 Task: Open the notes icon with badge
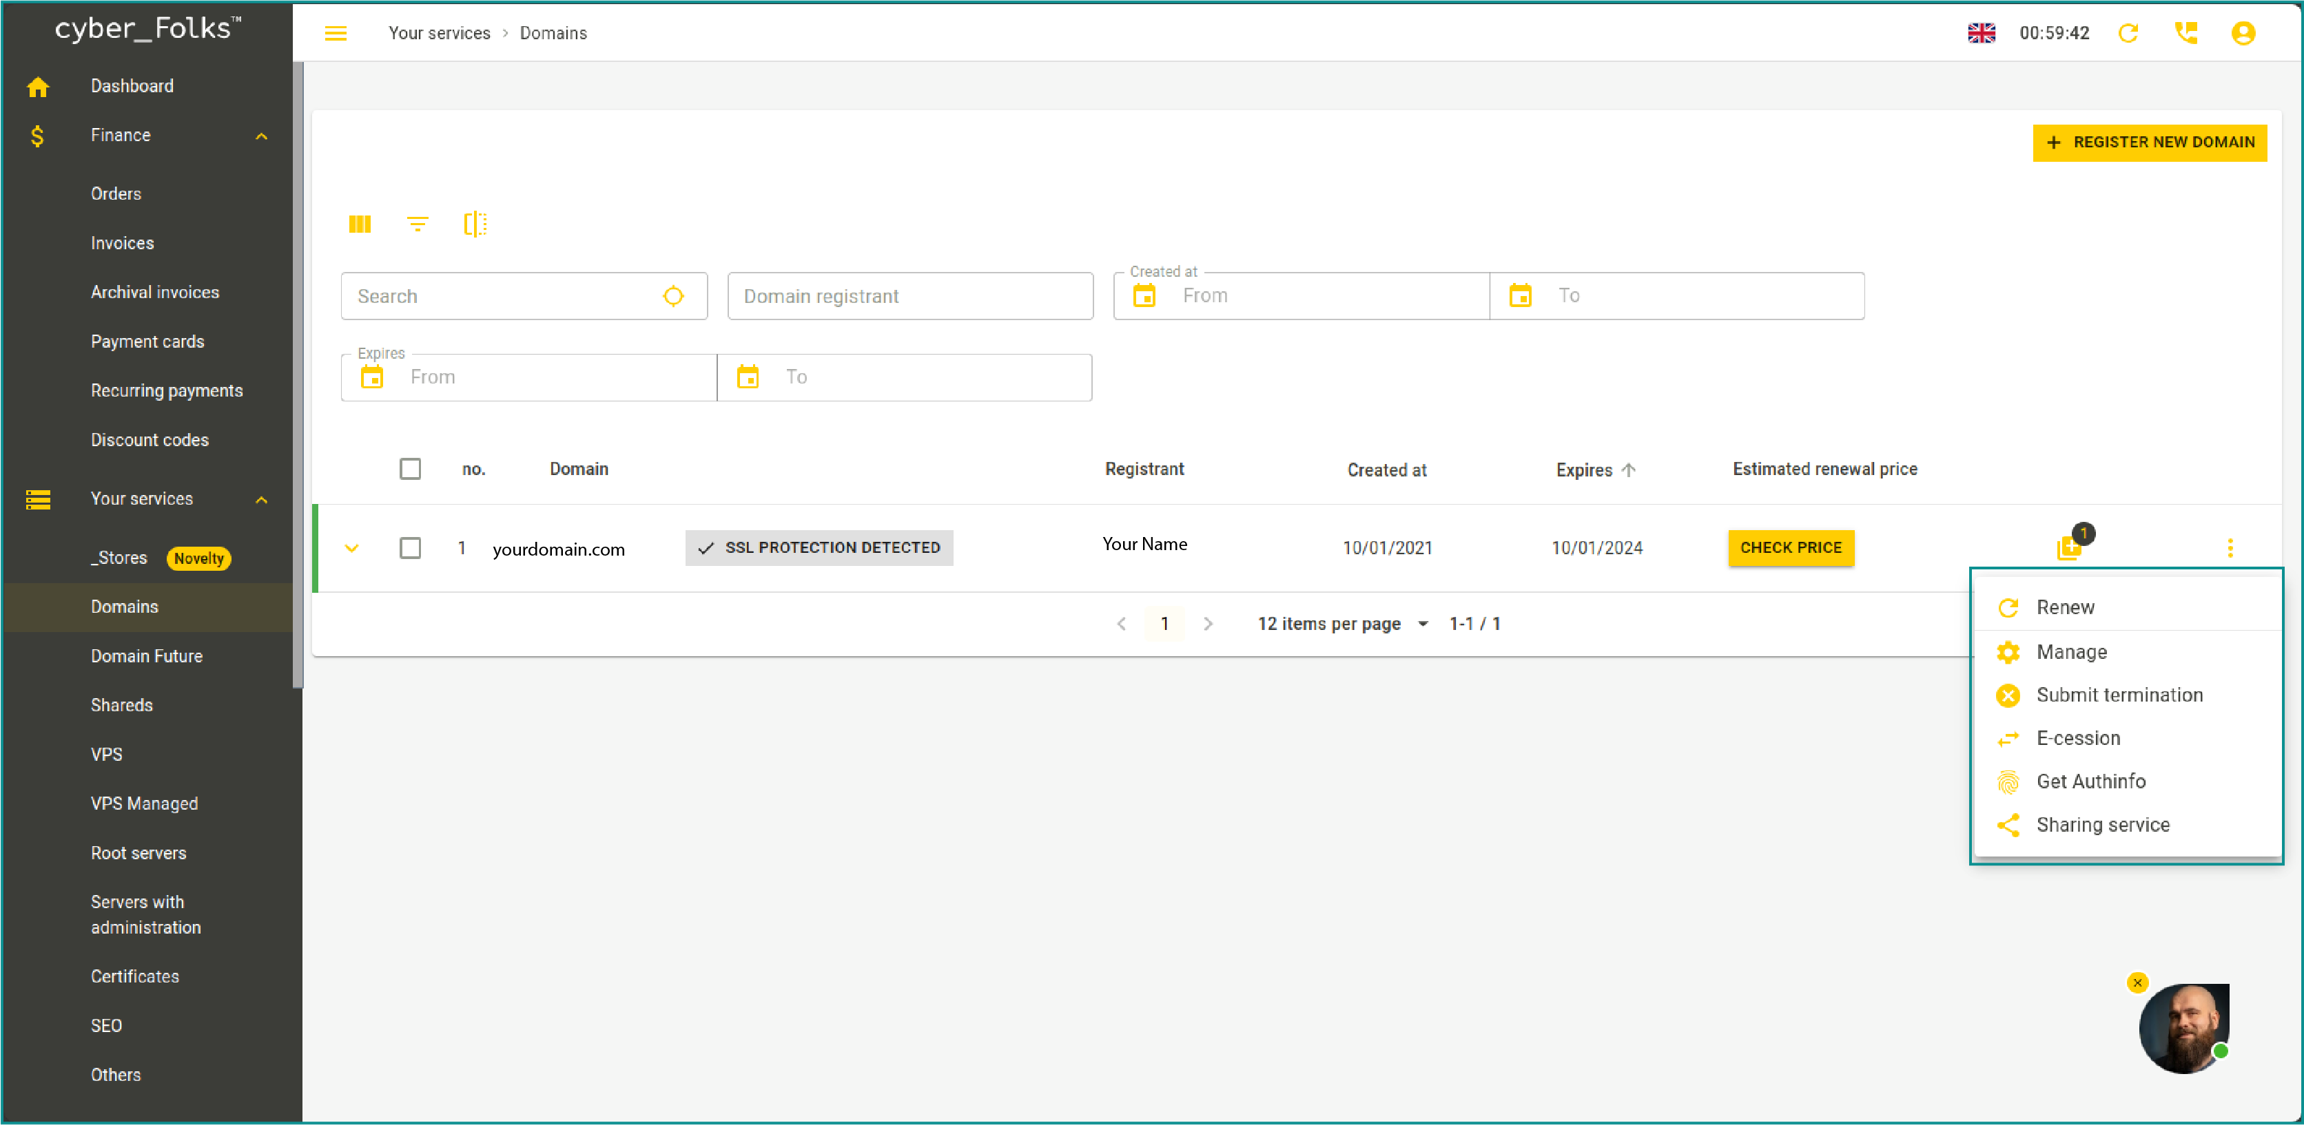(x=2069, y=547)
